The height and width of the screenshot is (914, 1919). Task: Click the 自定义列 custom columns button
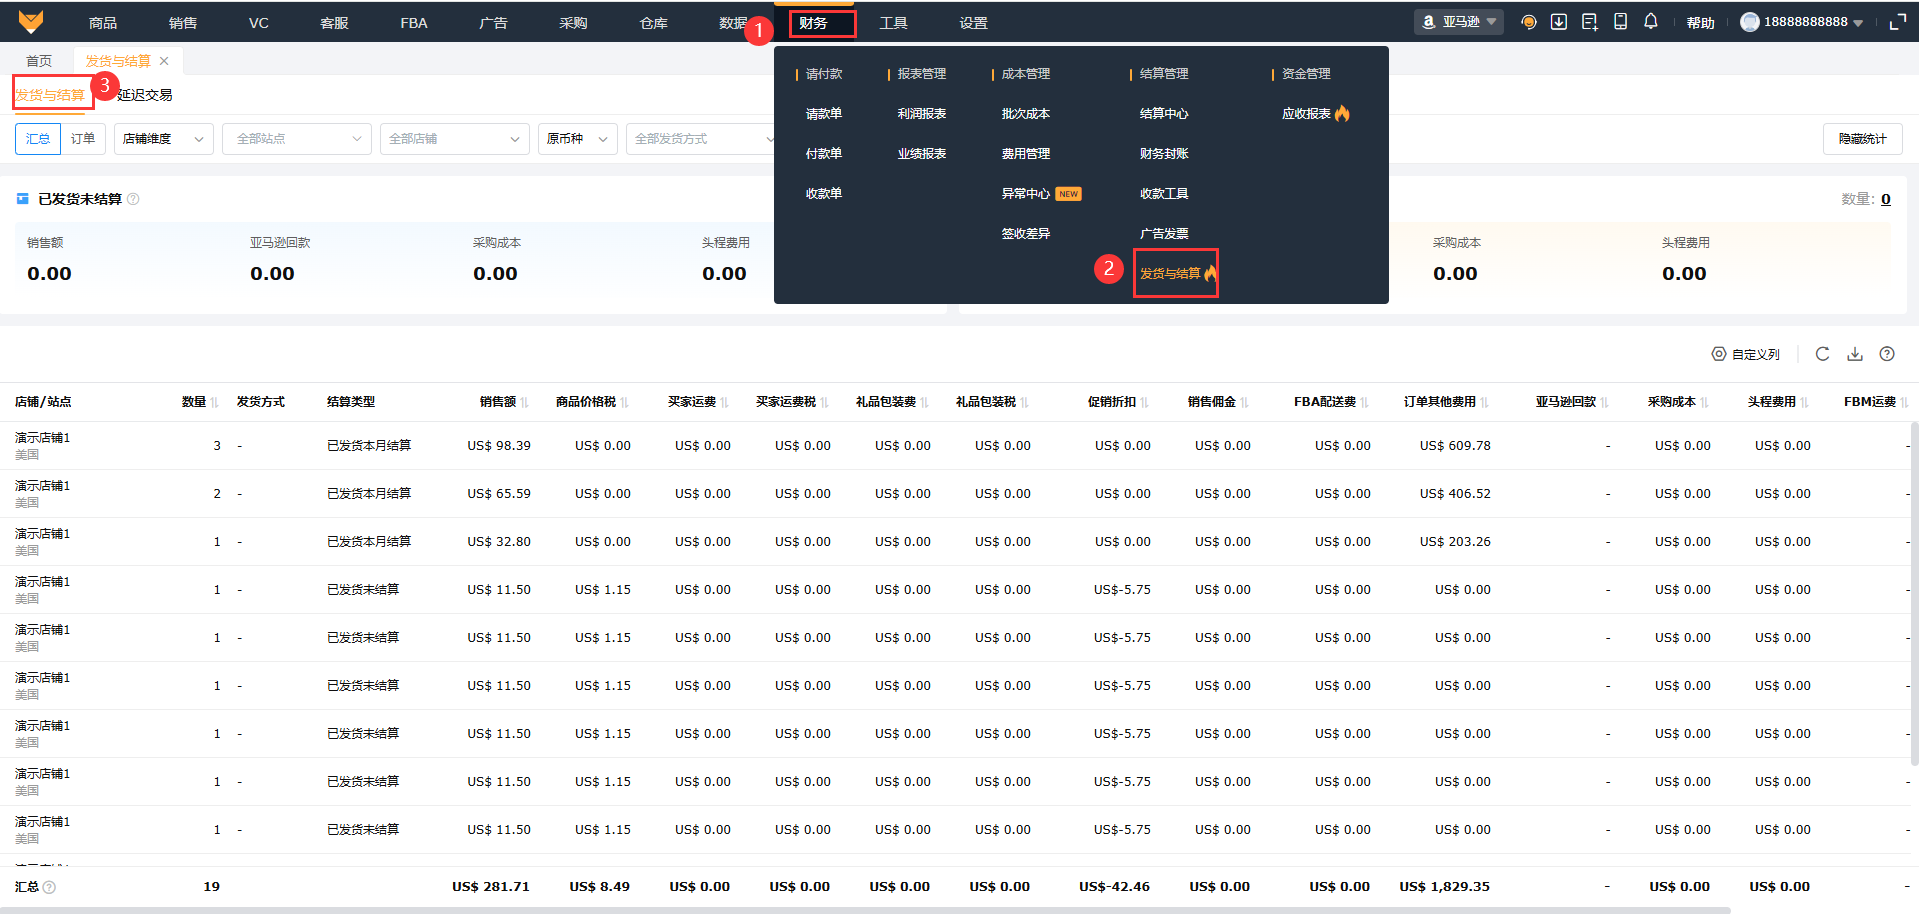pos(1746,354)
